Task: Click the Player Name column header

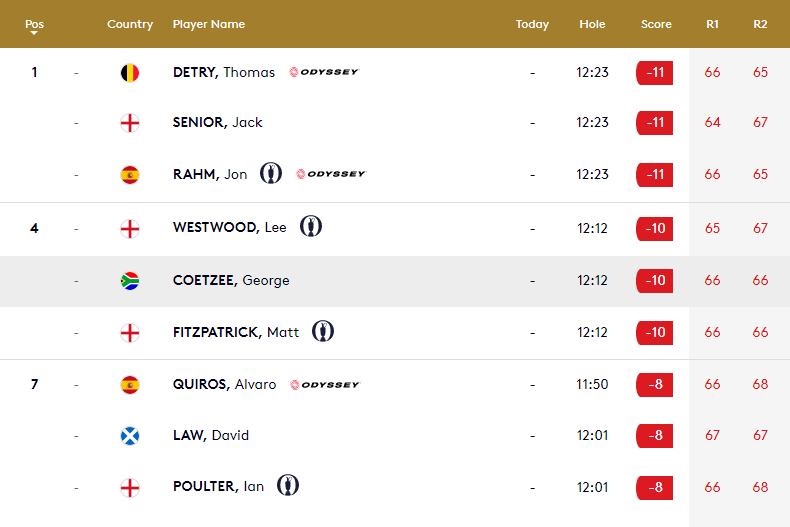Action: click(209, 24)
